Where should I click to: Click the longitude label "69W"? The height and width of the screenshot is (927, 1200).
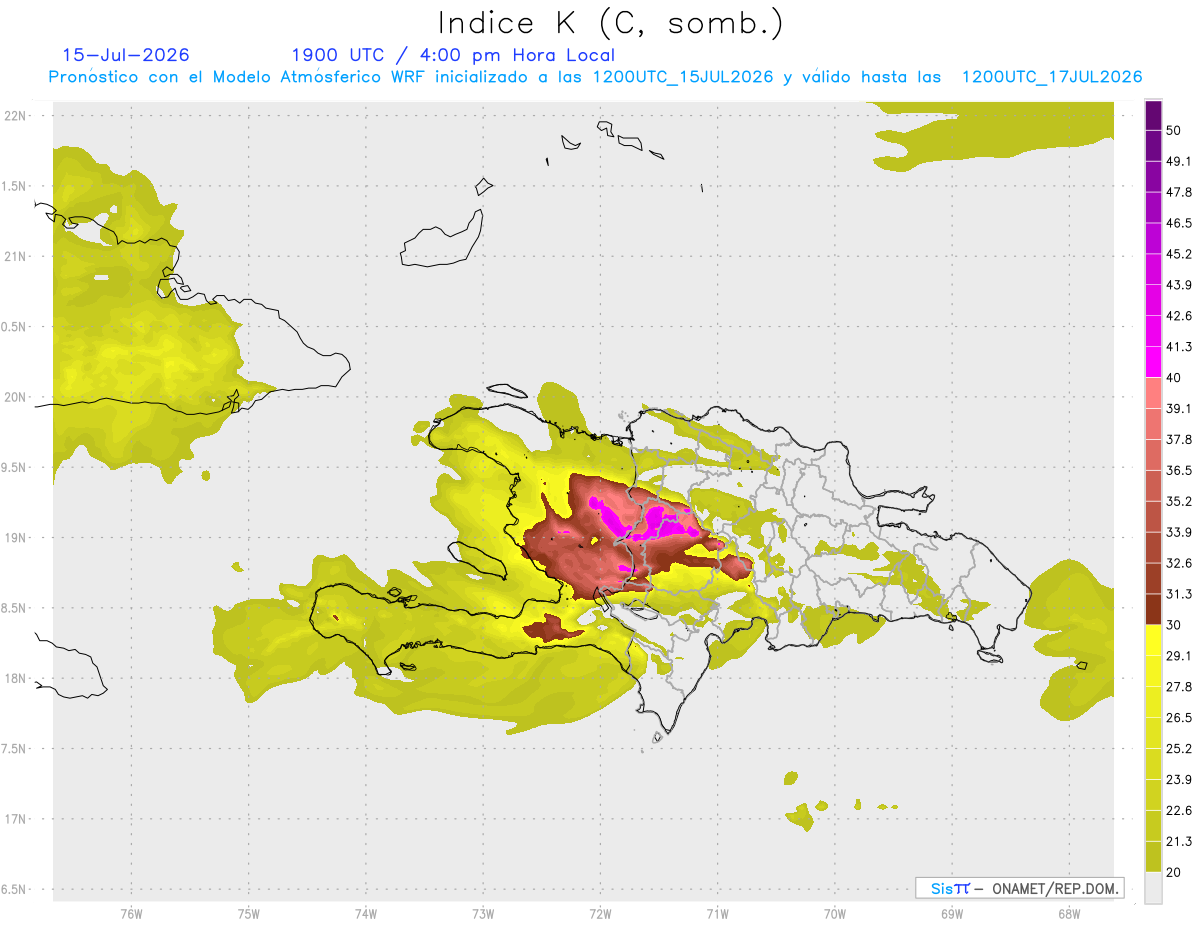950,913
